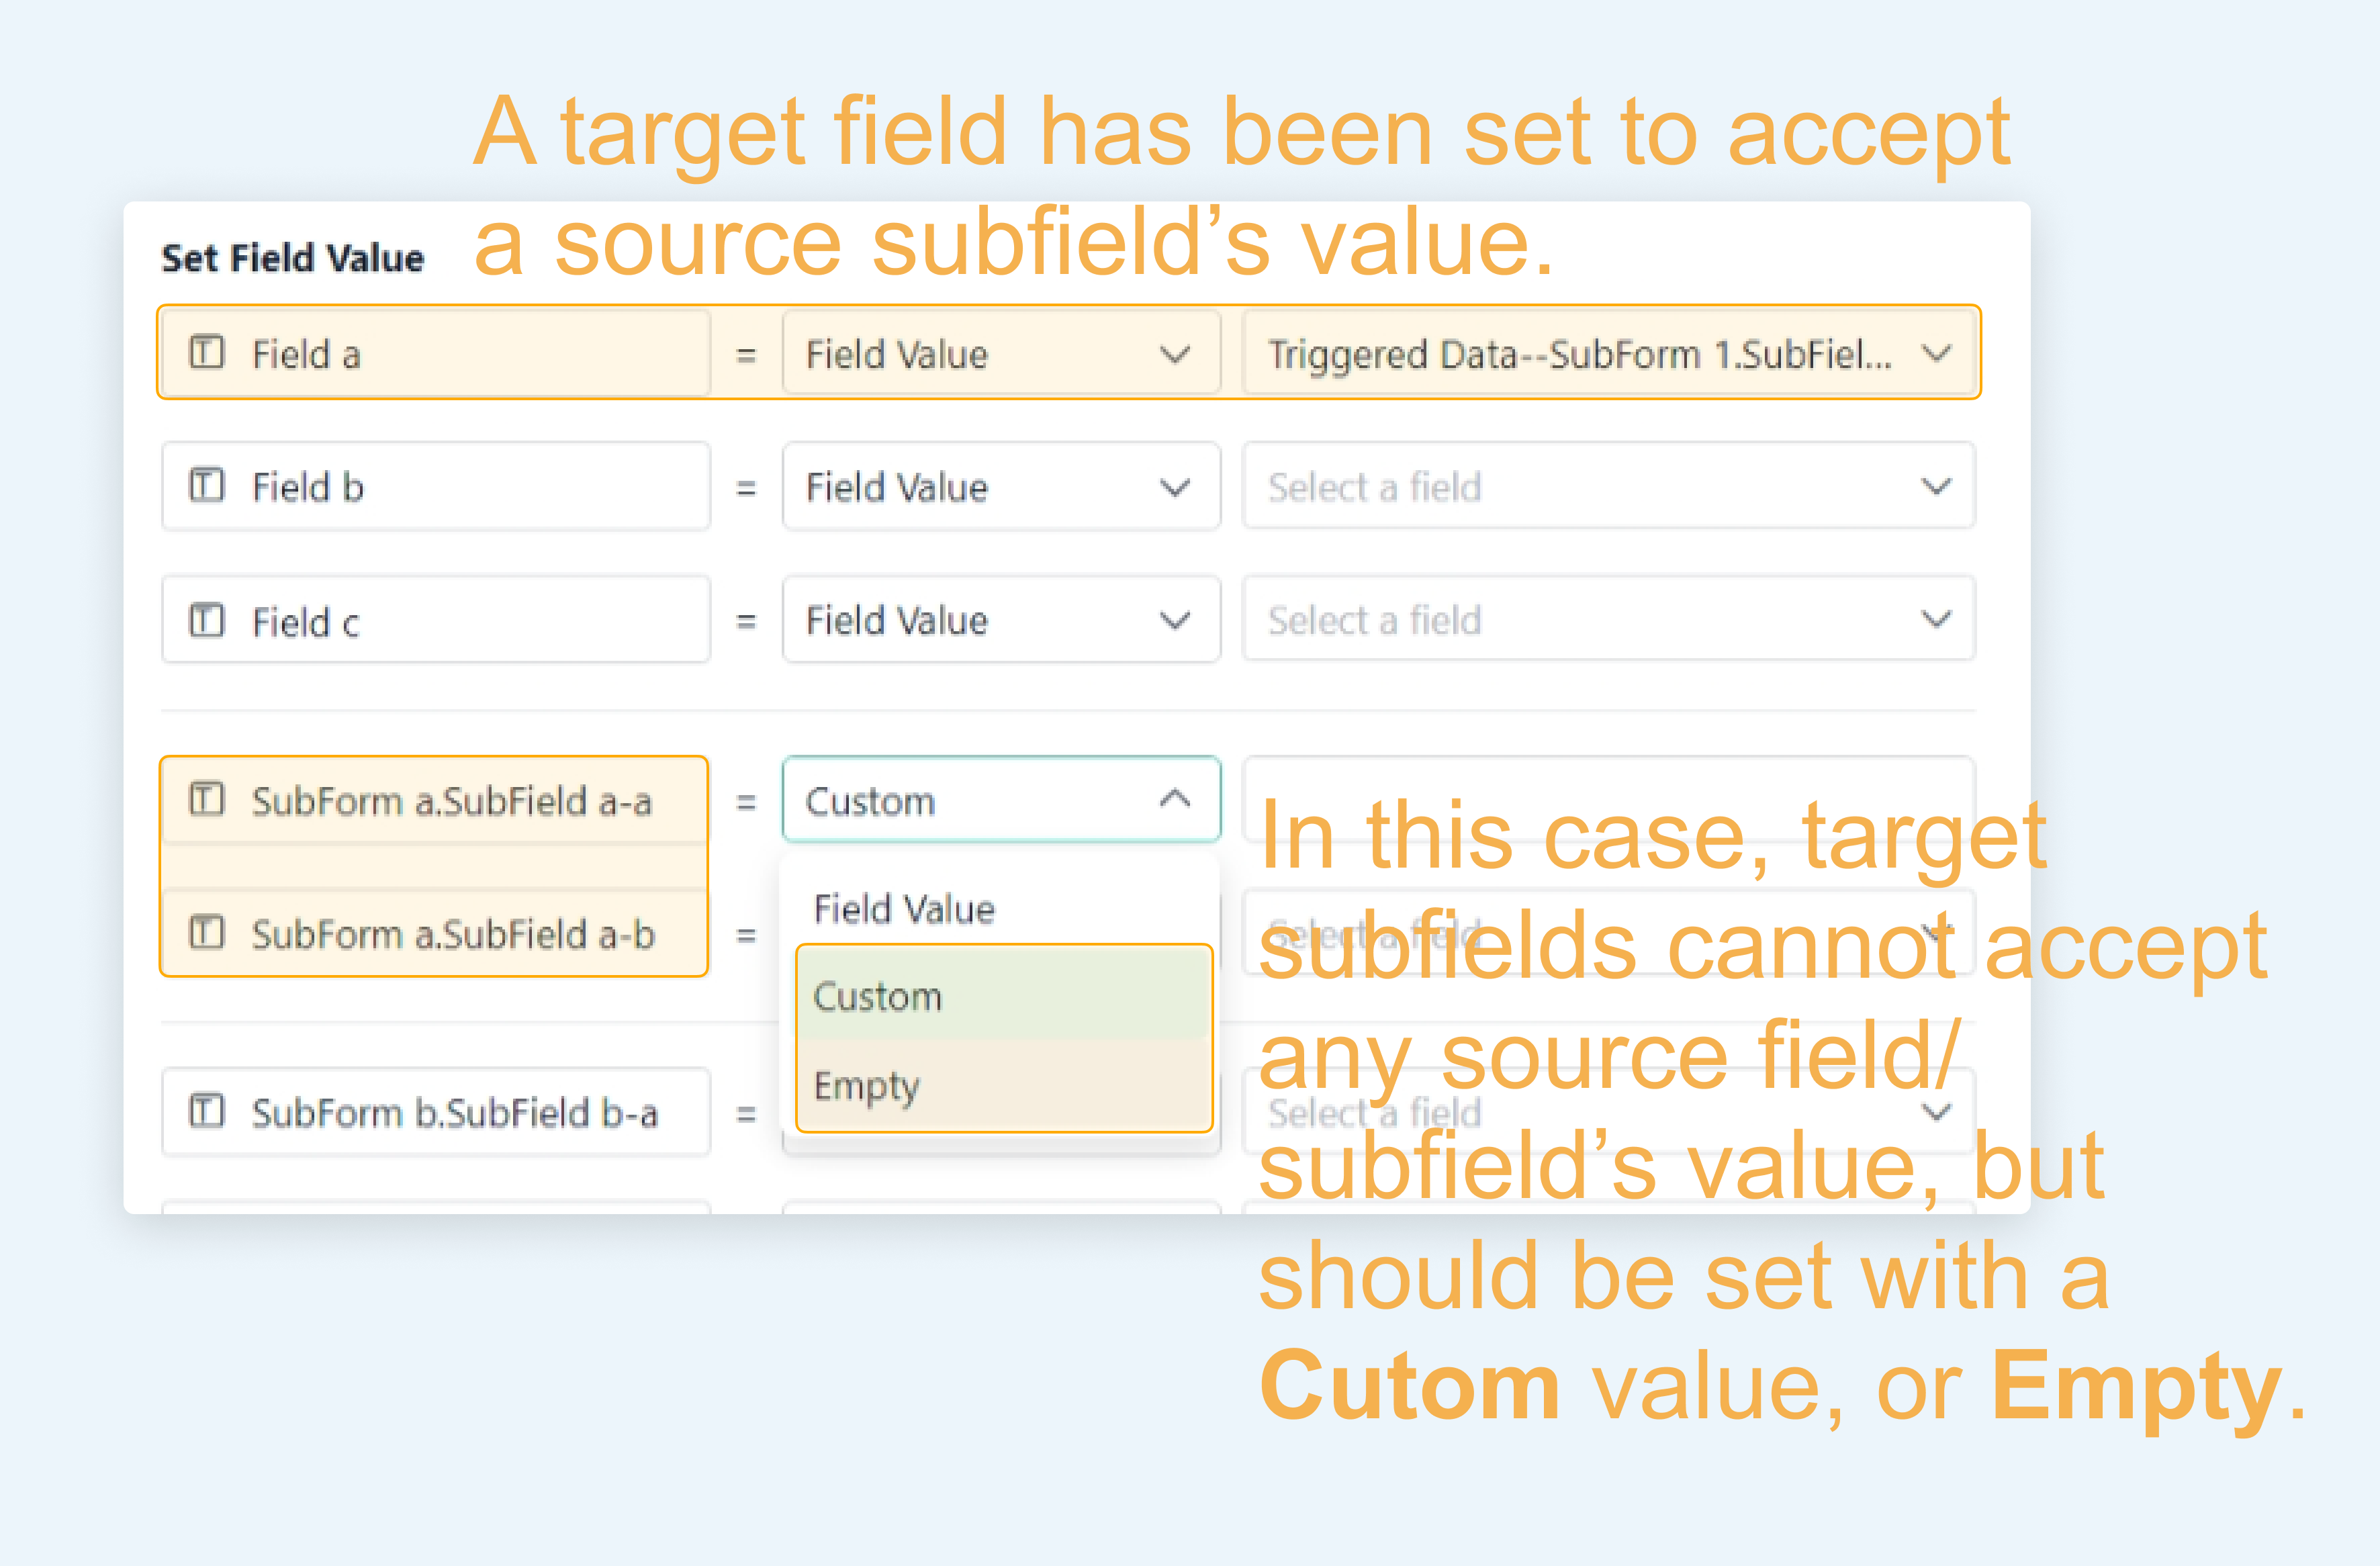Select the Field a target field box
Image resolution: width=2380 pixels, height=1566 pixels.
[436, 354]
